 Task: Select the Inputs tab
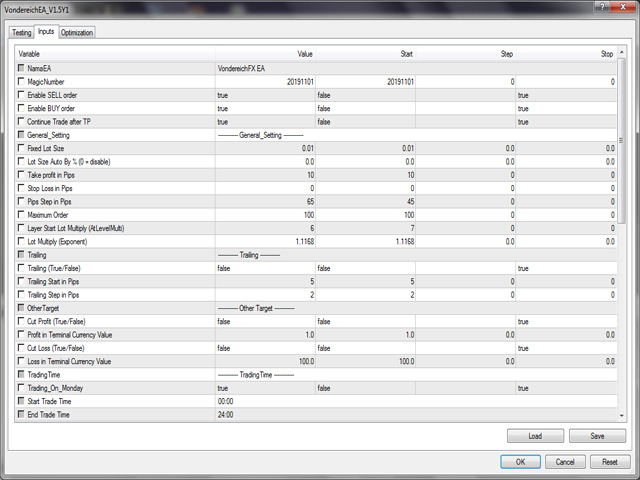click(x=46, y=31)
